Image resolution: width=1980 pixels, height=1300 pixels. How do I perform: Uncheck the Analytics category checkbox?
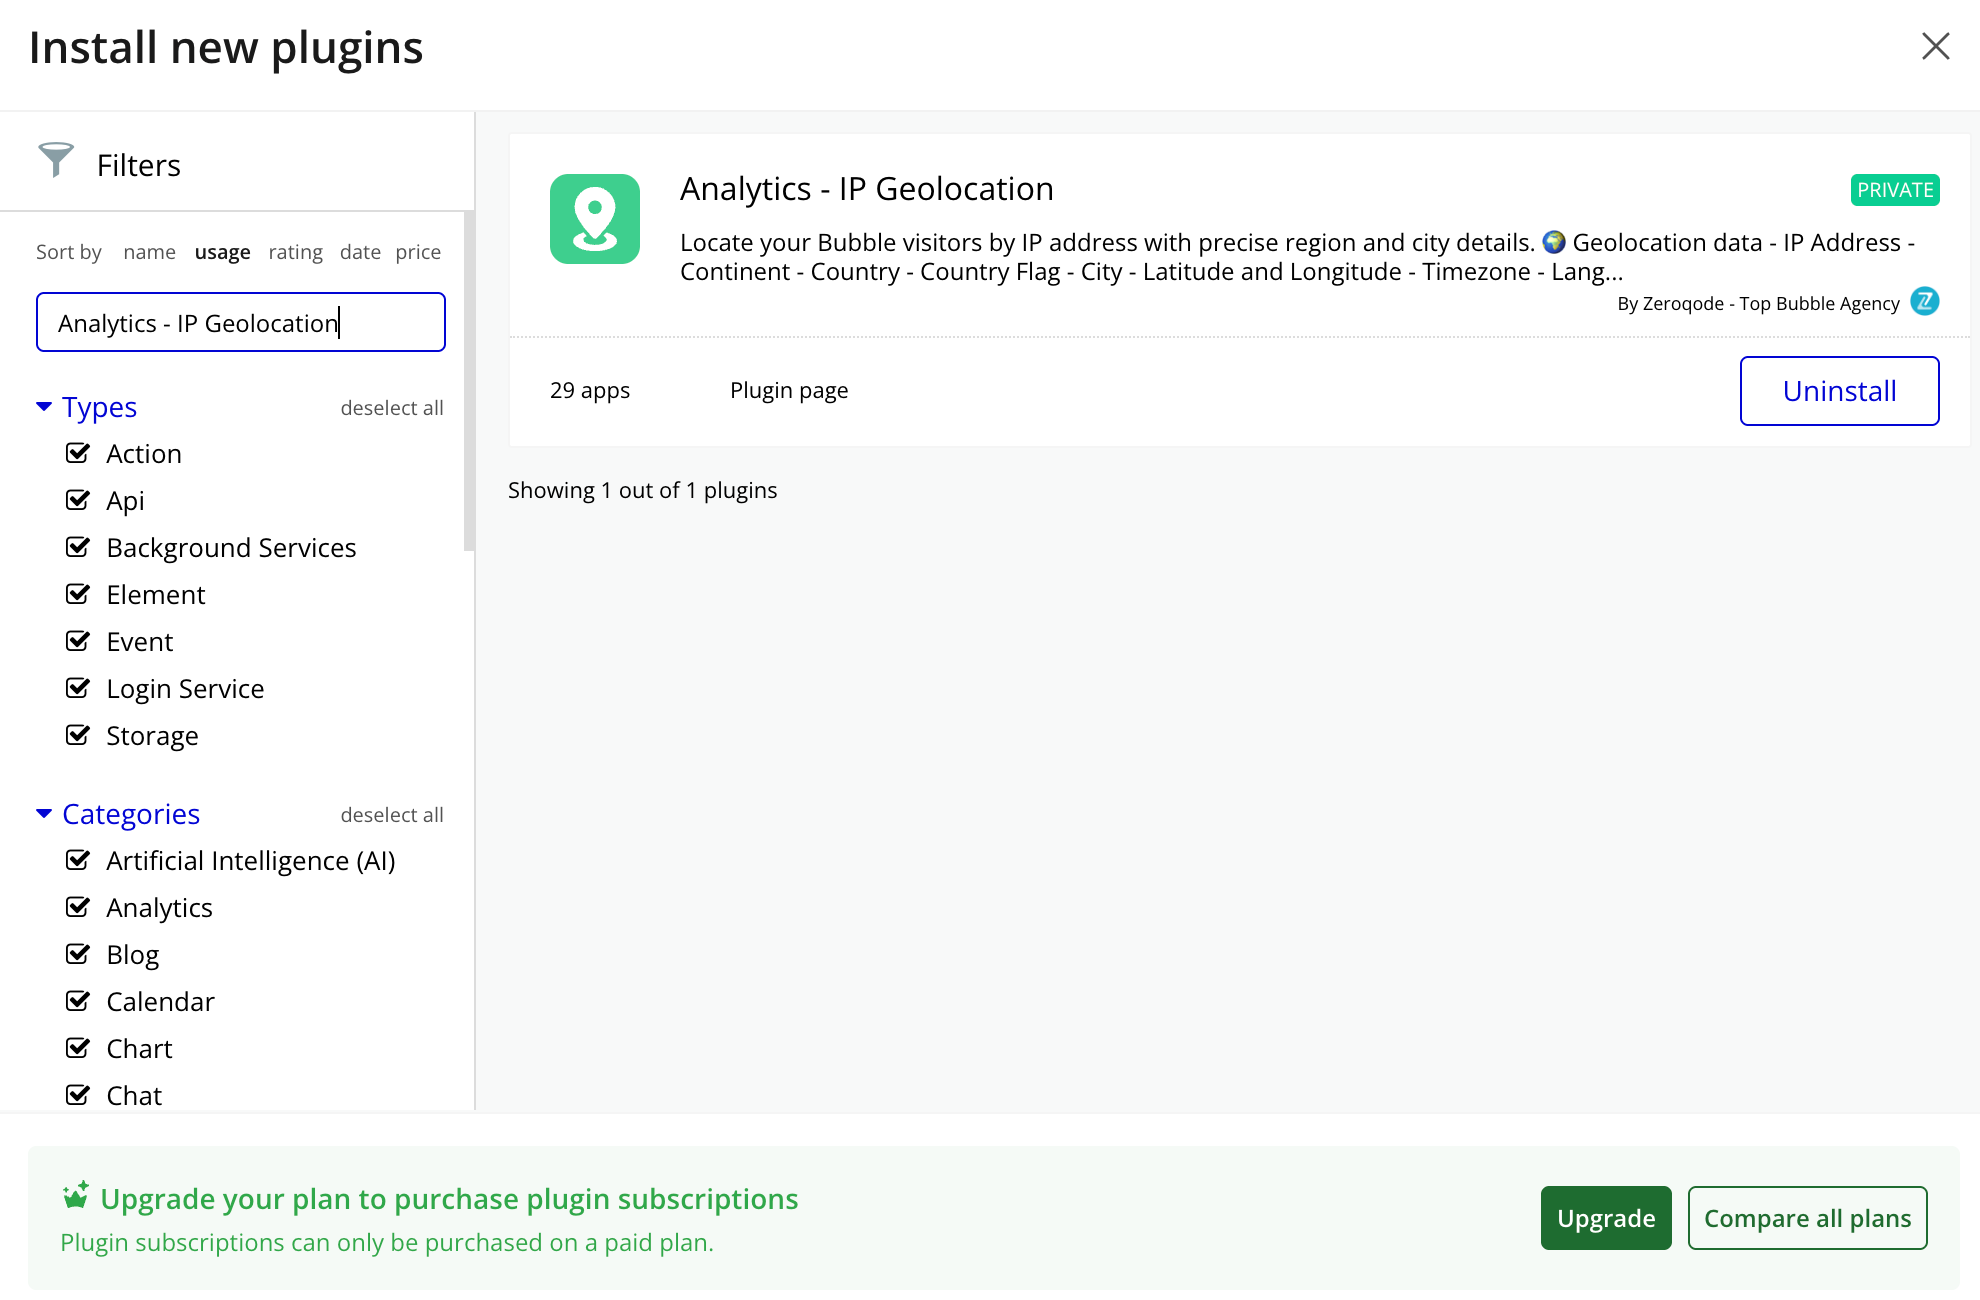point(78,907)
